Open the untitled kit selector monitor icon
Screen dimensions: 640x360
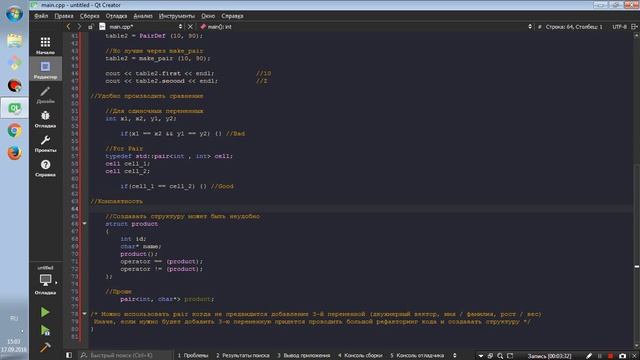[45, 280]
